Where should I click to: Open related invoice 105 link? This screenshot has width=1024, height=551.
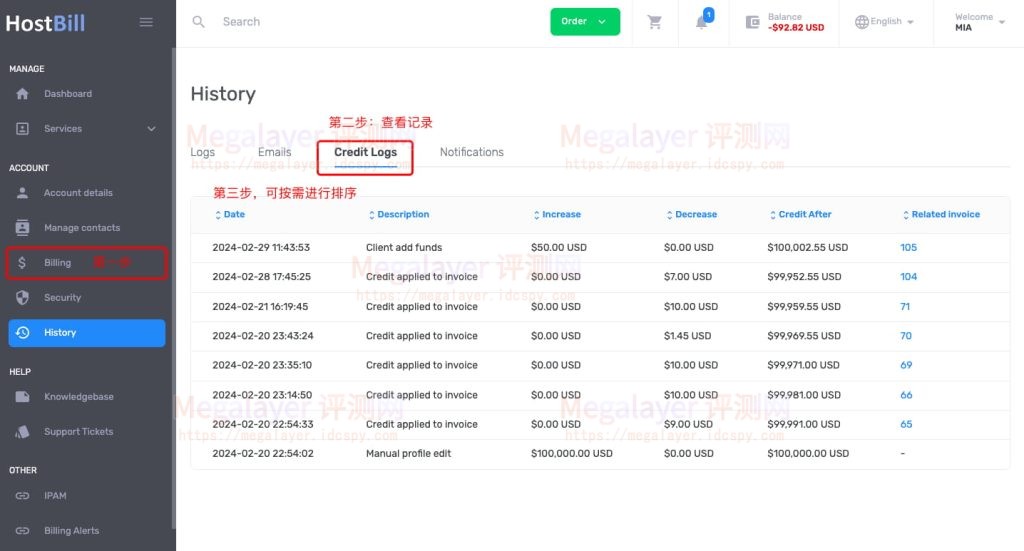(x=908, y=248)
